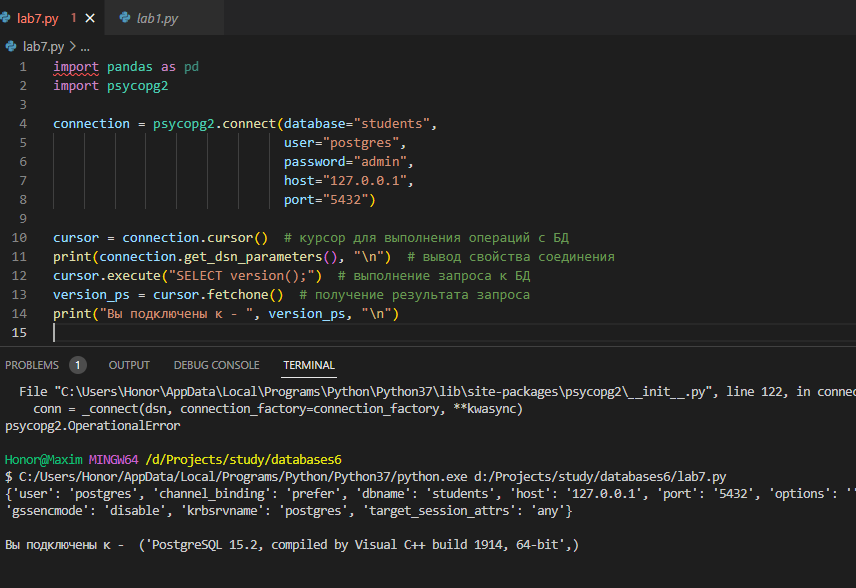Image resolution: width=856 pixels, height=588 pixels.
Task: Switch to the lab7.py editor tab
Action: click(37, 18)
